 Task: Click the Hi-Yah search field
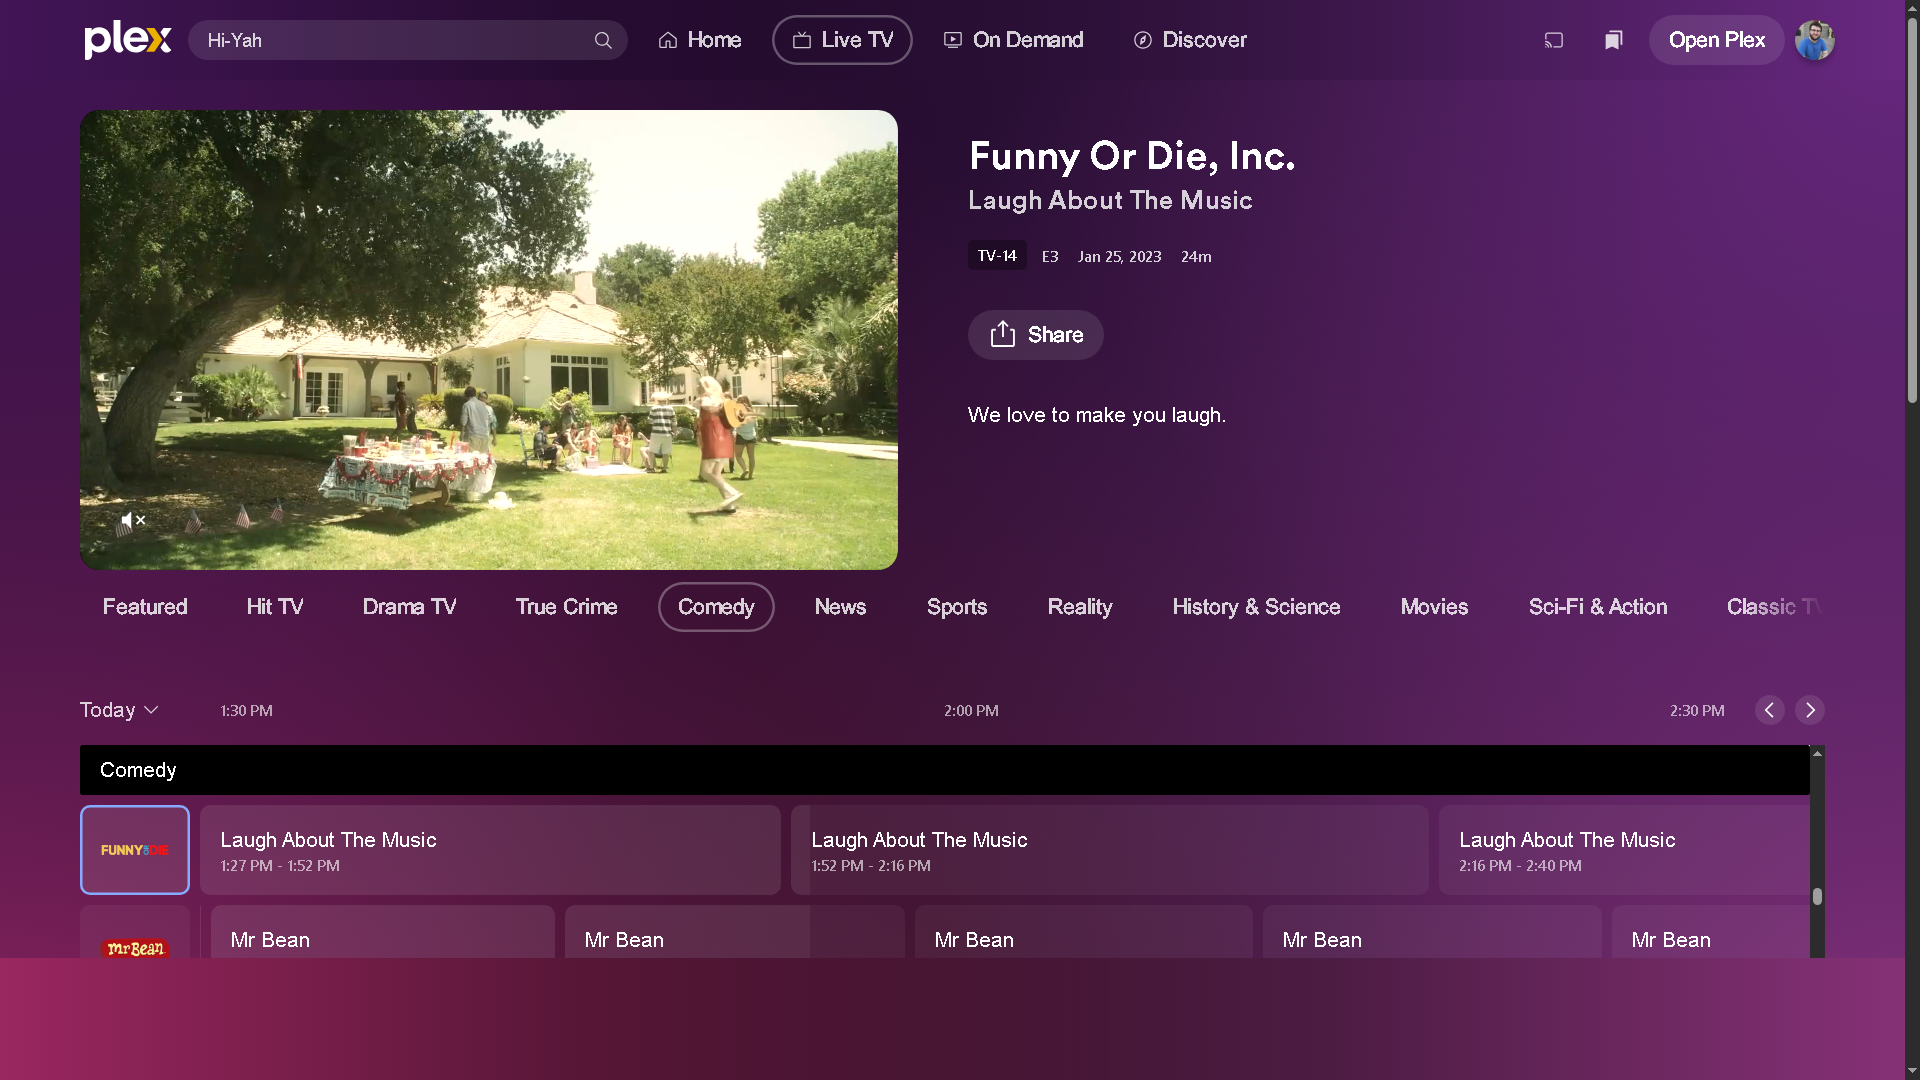(408, 40)
